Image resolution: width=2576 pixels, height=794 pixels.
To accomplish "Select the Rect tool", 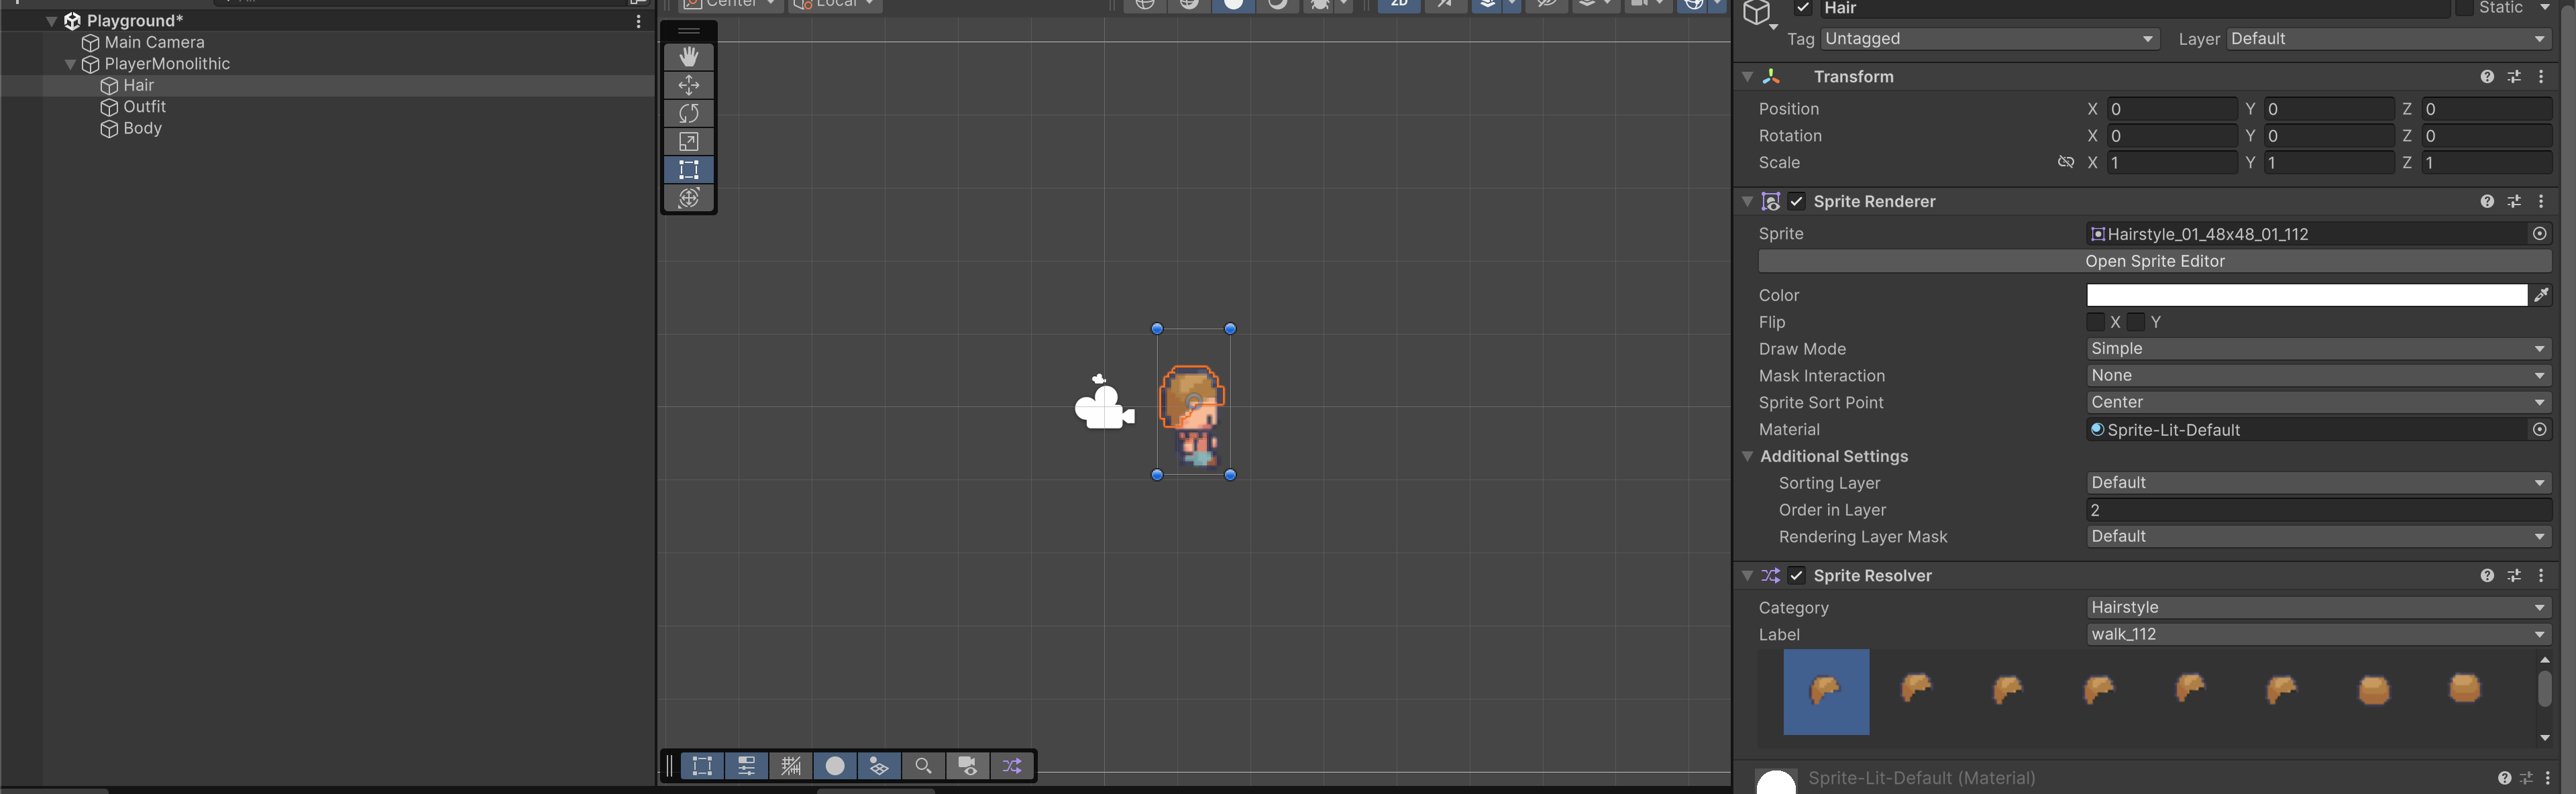I will point(688,169).
